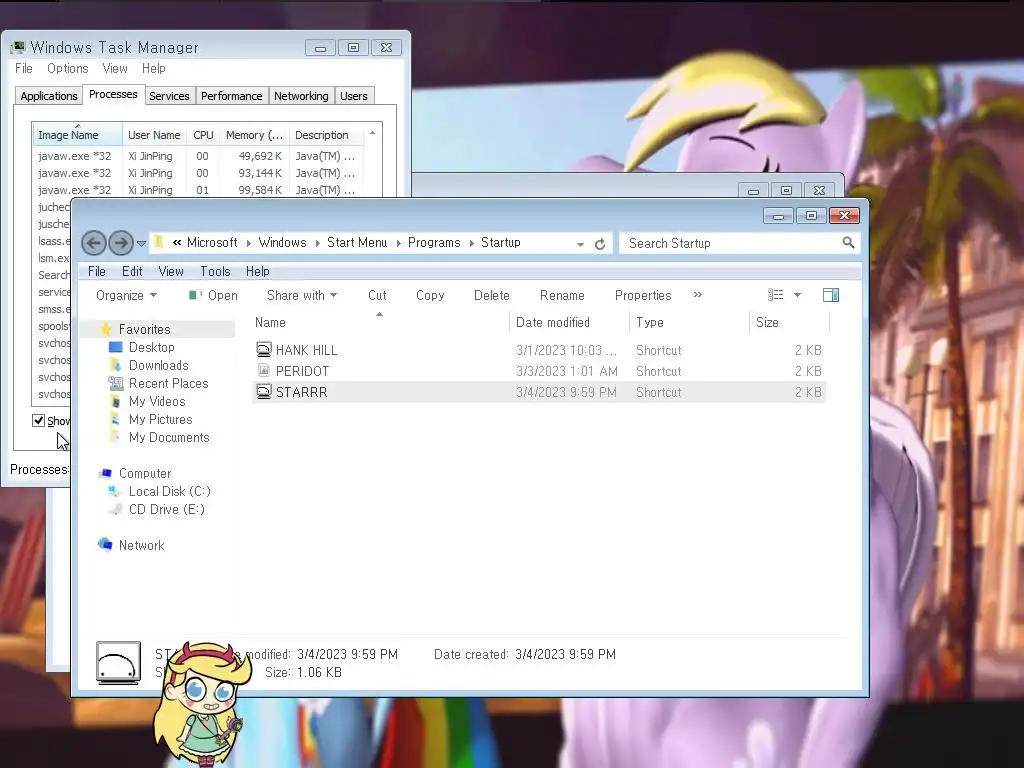The width and height of the screenshot is (1024, 768).
Task: Open CD Drive (E:)
Action: [167, 509]
